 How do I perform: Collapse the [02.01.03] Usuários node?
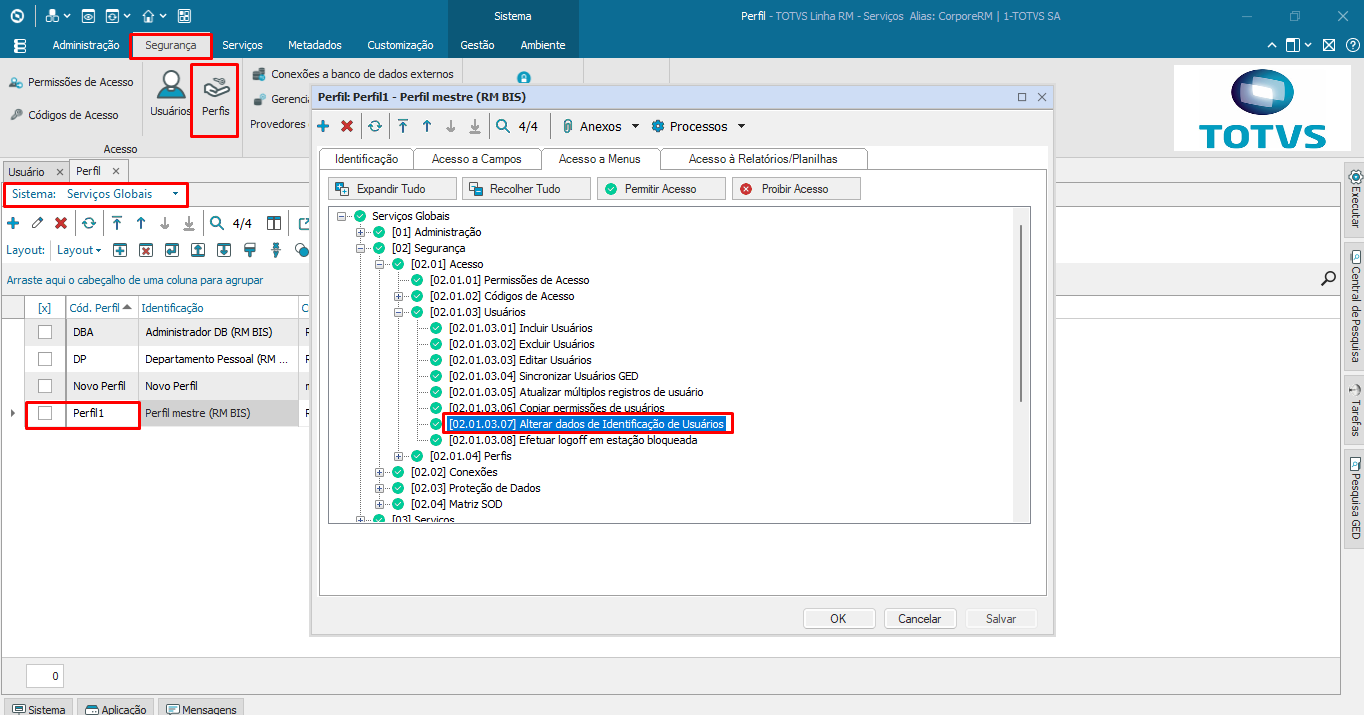click(399, 312)
